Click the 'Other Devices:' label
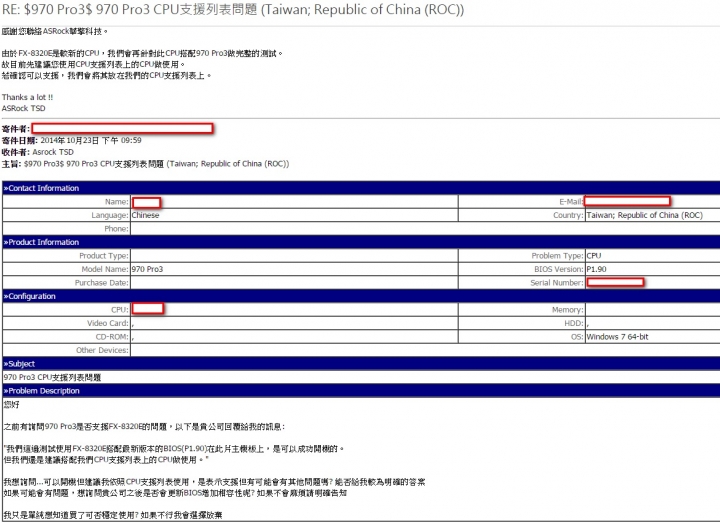The height and width of the screenshot is (523, 720). [102, 350]
